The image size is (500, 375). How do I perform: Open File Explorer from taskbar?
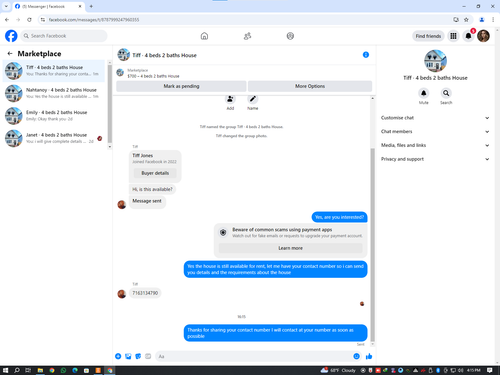point(40,370)
